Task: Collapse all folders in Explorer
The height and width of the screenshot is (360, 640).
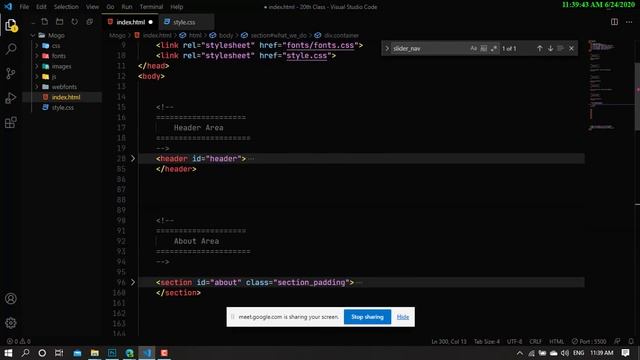Action: [x=90, y=22]
